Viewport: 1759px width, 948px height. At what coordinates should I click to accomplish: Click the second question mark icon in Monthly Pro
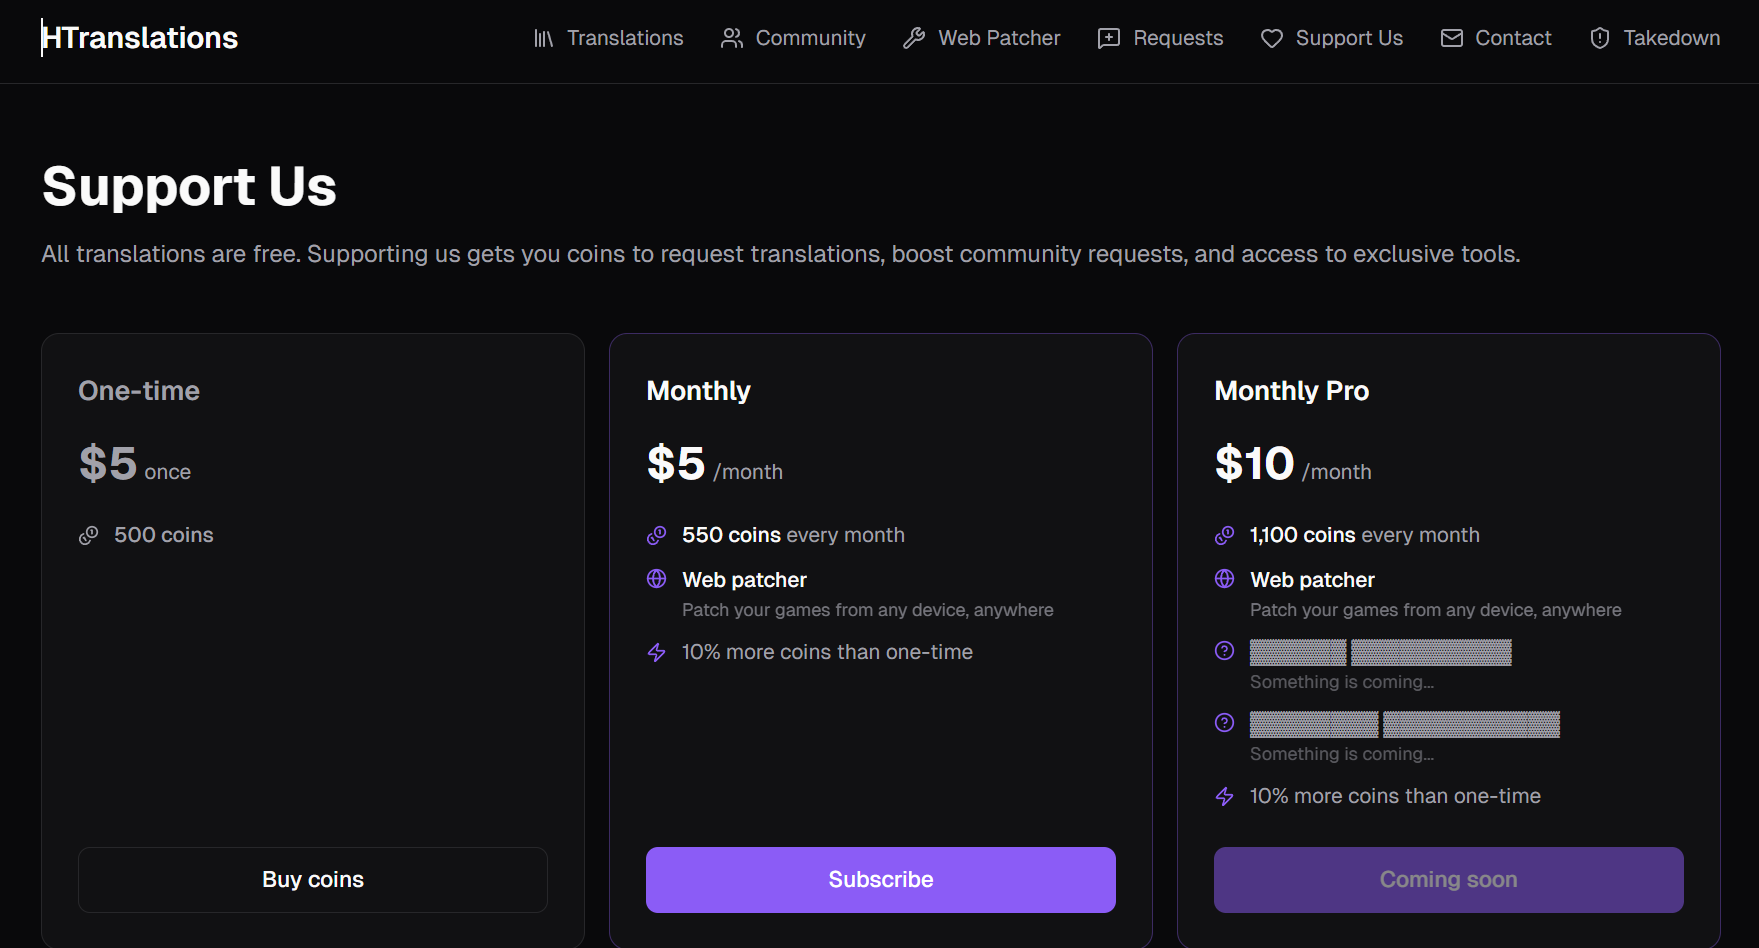(x=1225, y=723)
